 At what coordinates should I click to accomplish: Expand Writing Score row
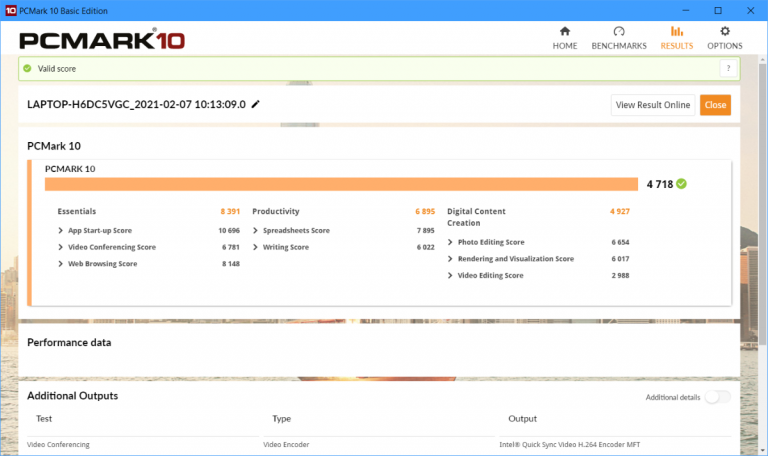coord(256,247)
